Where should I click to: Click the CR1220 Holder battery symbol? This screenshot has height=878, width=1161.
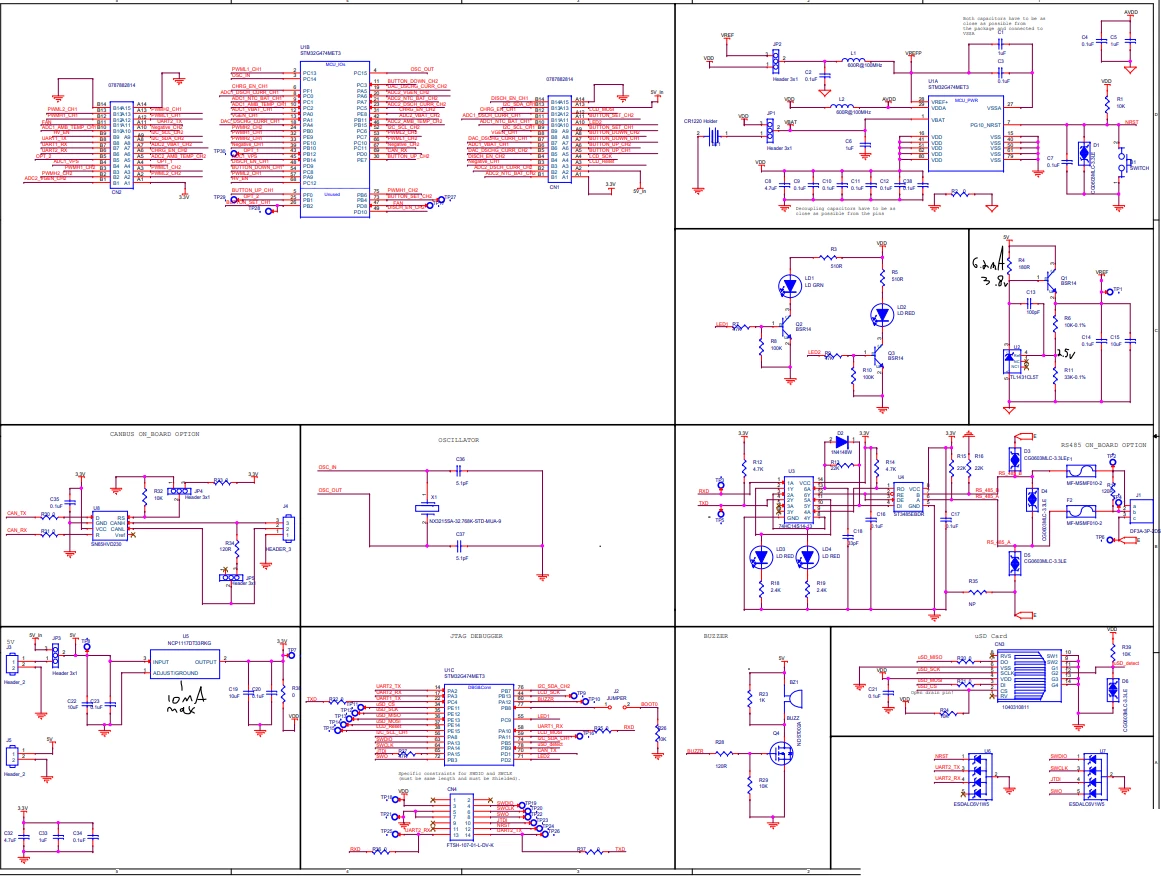(714, 136)
